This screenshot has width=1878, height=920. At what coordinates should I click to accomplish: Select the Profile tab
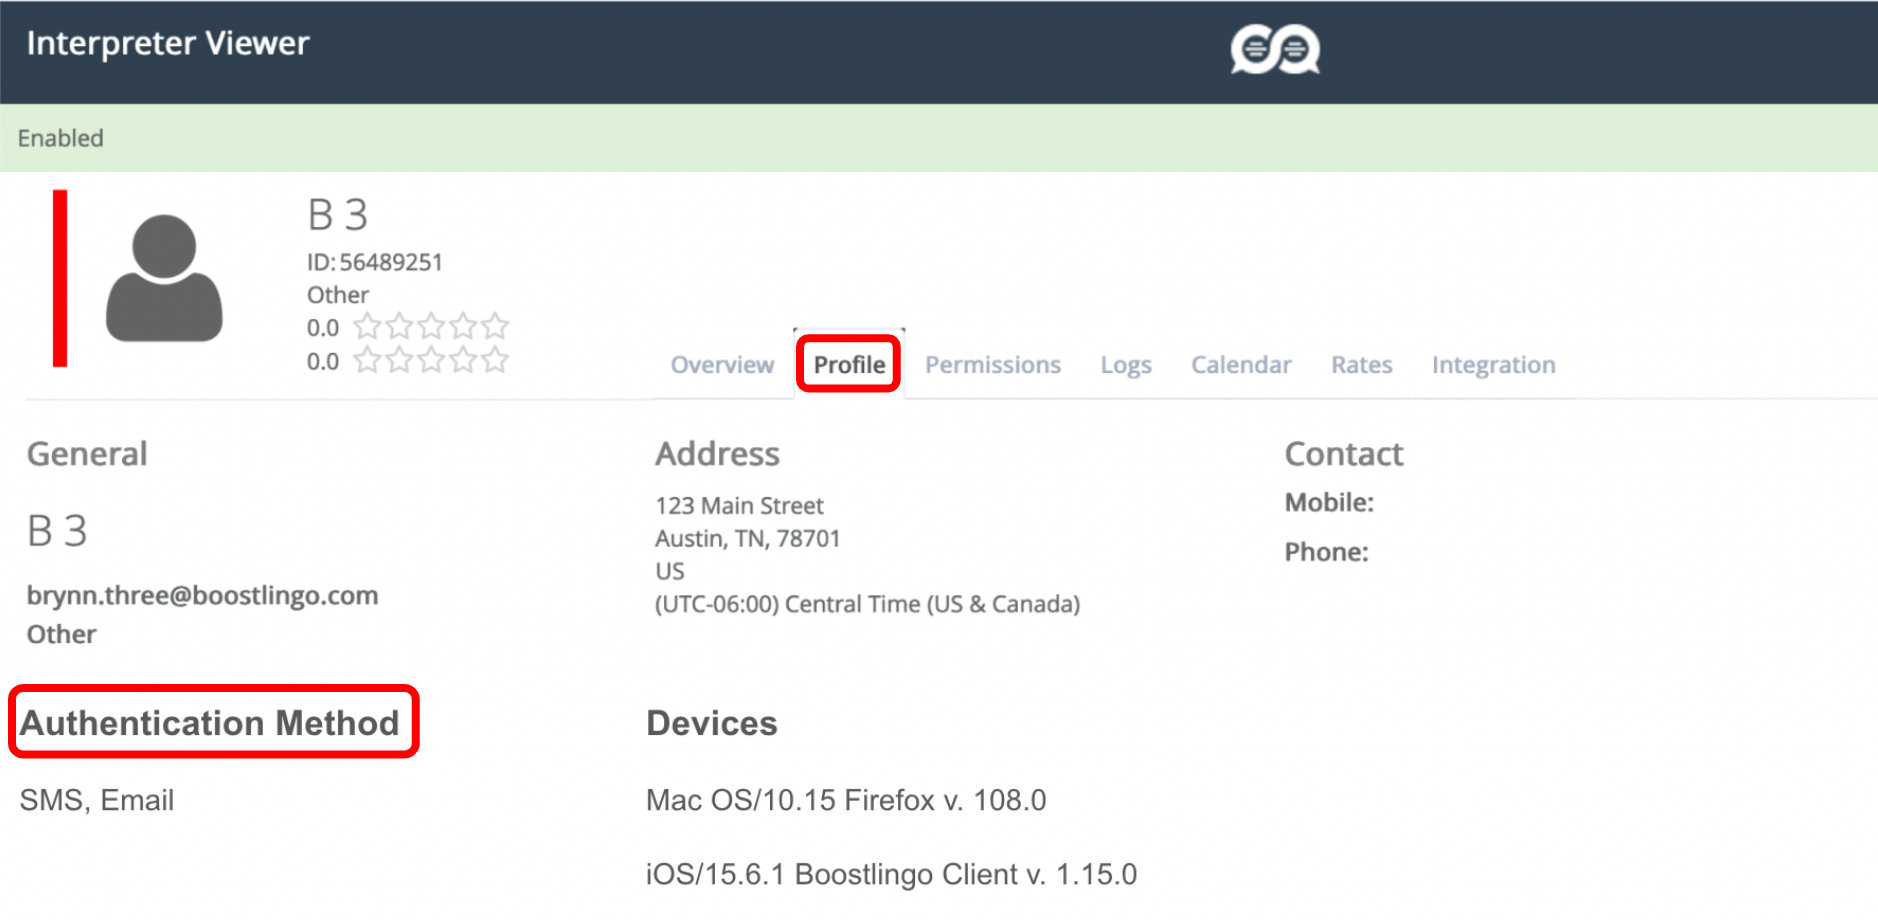point(849,365)
